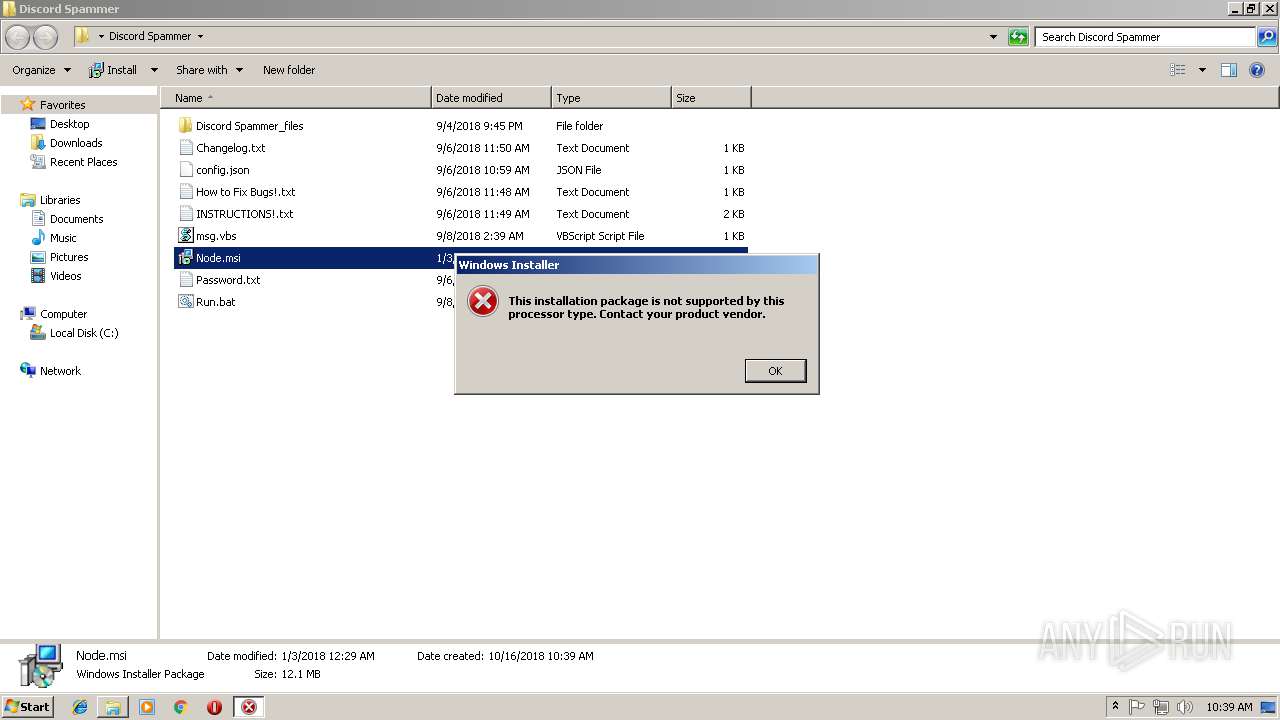Select the msg.vbs script icon
The width and height of the screenshot is (1280, 720).
click(x=185, y=236)
